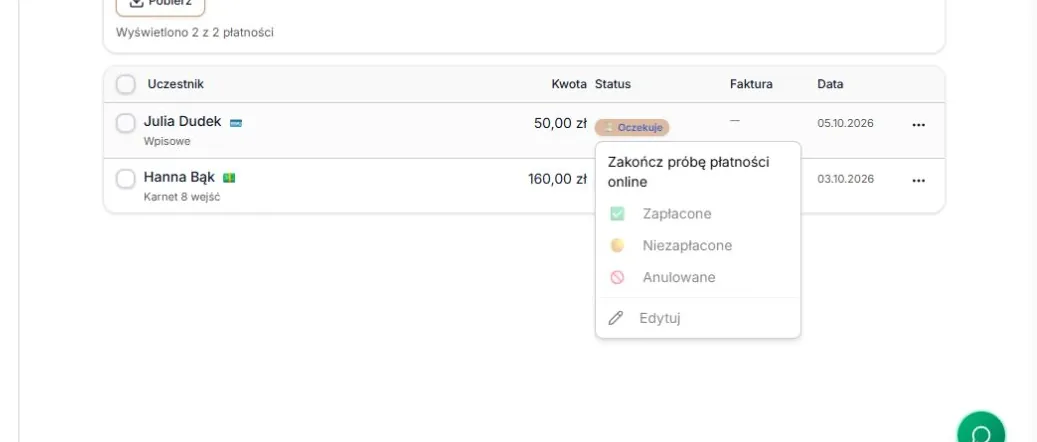Click the Wpisowe label under Julia Dudek
Viewport: 1037px width, 442px height.
coord(167,141)
